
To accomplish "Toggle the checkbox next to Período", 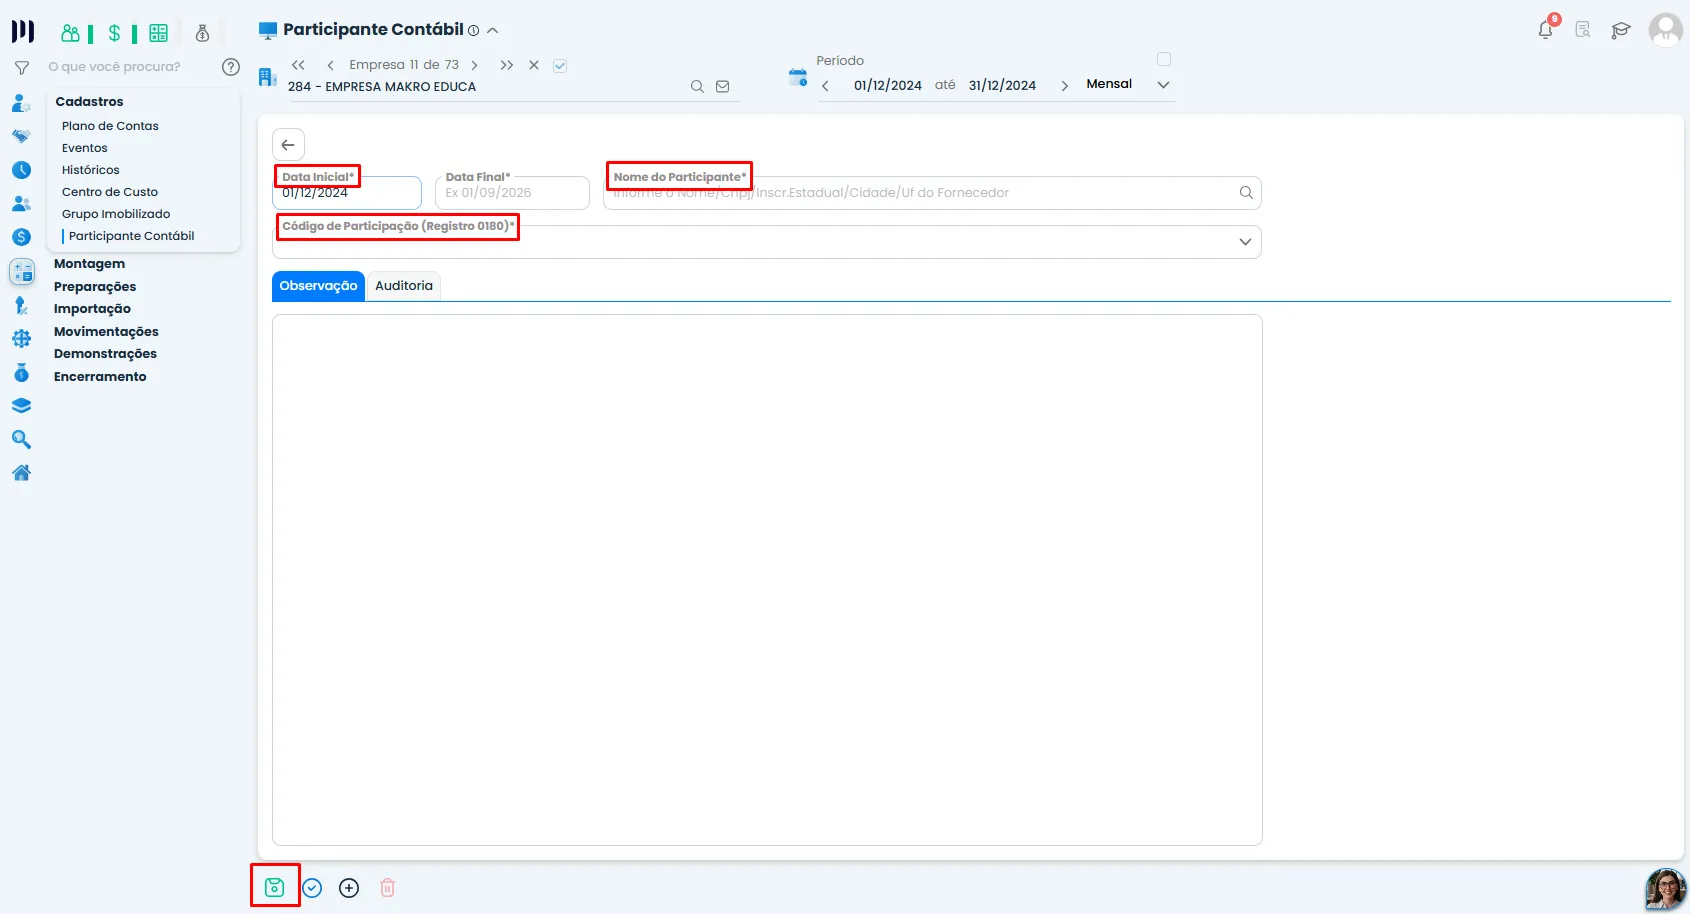I will tap(1164, 59).
